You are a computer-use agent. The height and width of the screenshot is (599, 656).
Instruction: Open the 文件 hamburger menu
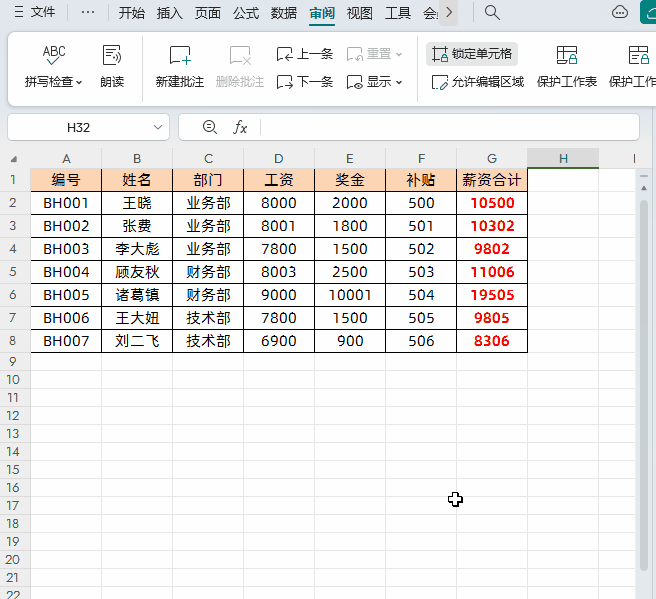tap(35, 12)
